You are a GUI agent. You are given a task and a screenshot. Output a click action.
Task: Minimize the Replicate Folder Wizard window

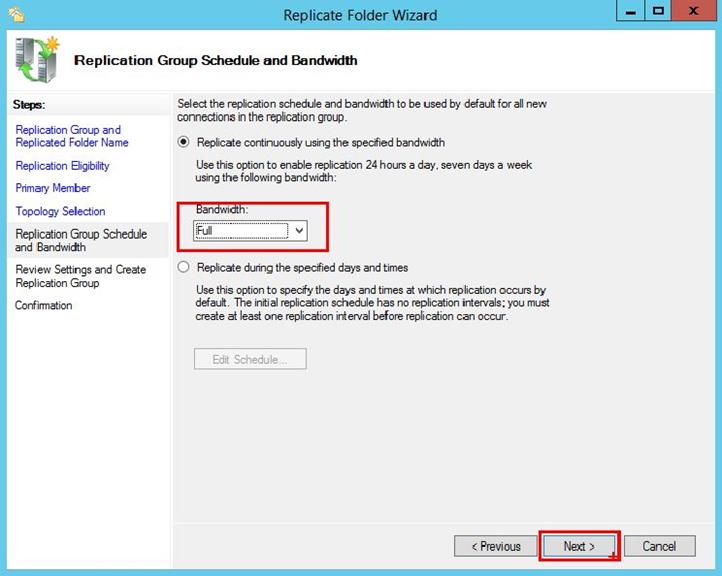630,11
